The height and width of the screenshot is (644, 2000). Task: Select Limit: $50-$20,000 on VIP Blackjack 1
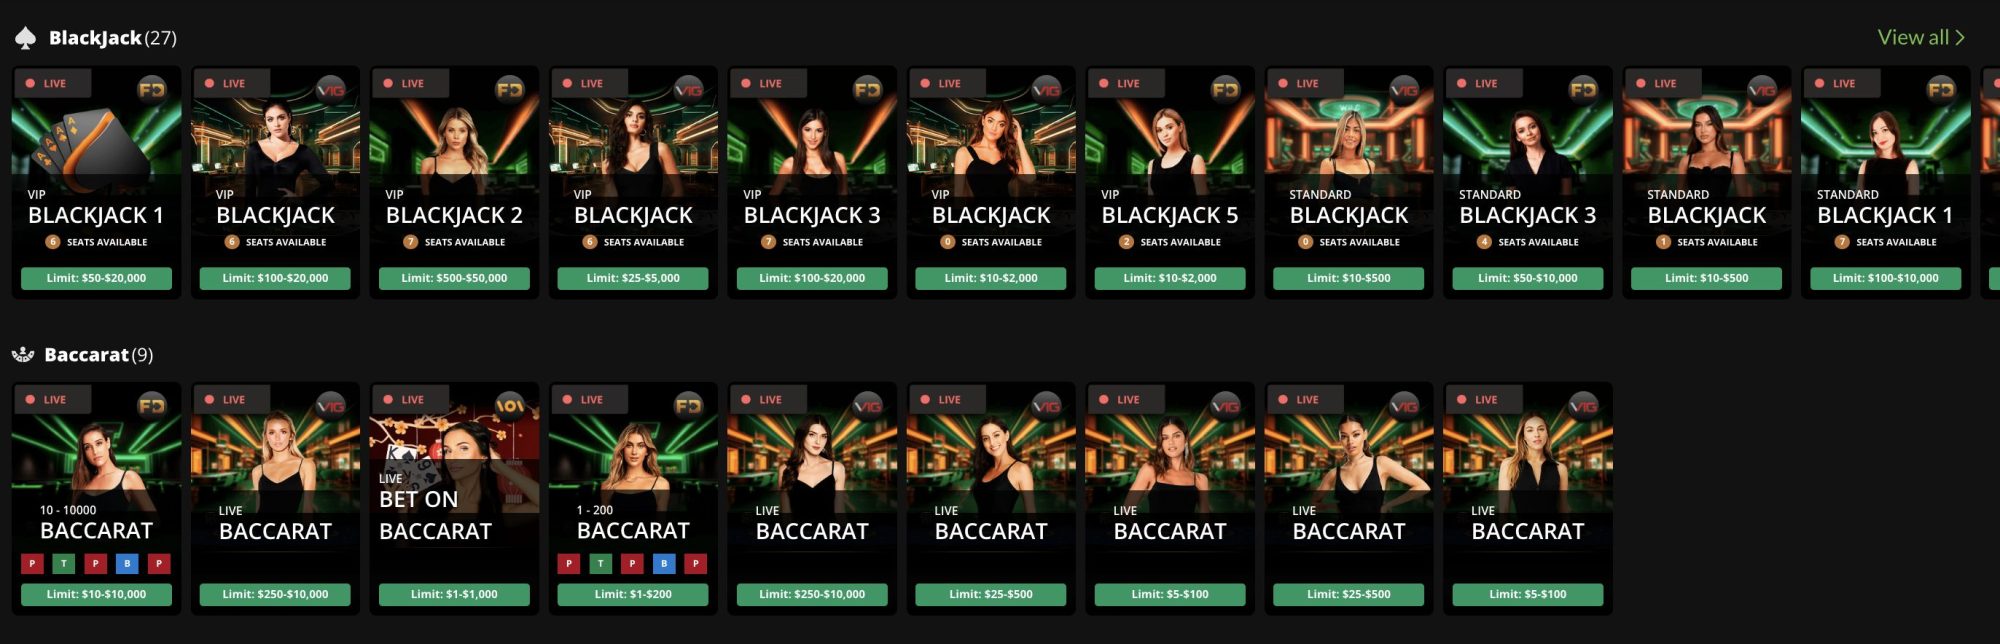tap(96, 278)
